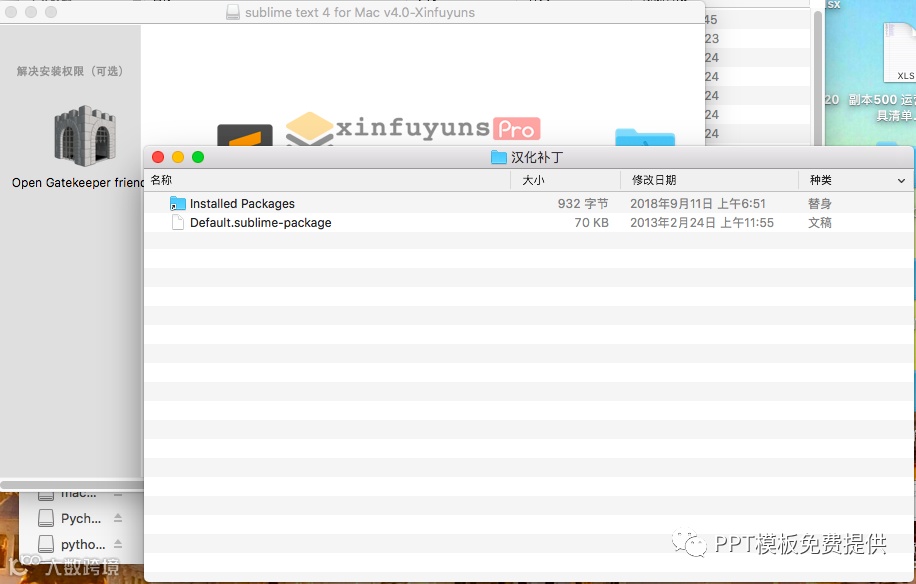Click the date 2013年2月24日 上午11:55
This screenshot has height=584, width=916.
pos(702,223)
